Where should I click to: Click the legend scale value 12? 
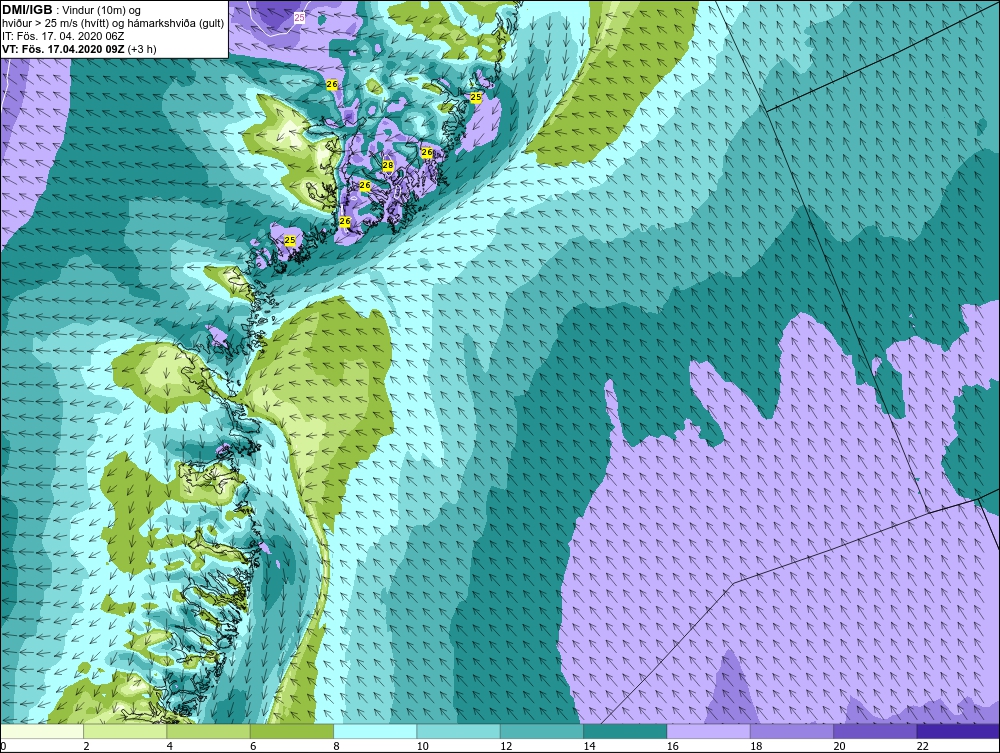(x=506, y=746)
